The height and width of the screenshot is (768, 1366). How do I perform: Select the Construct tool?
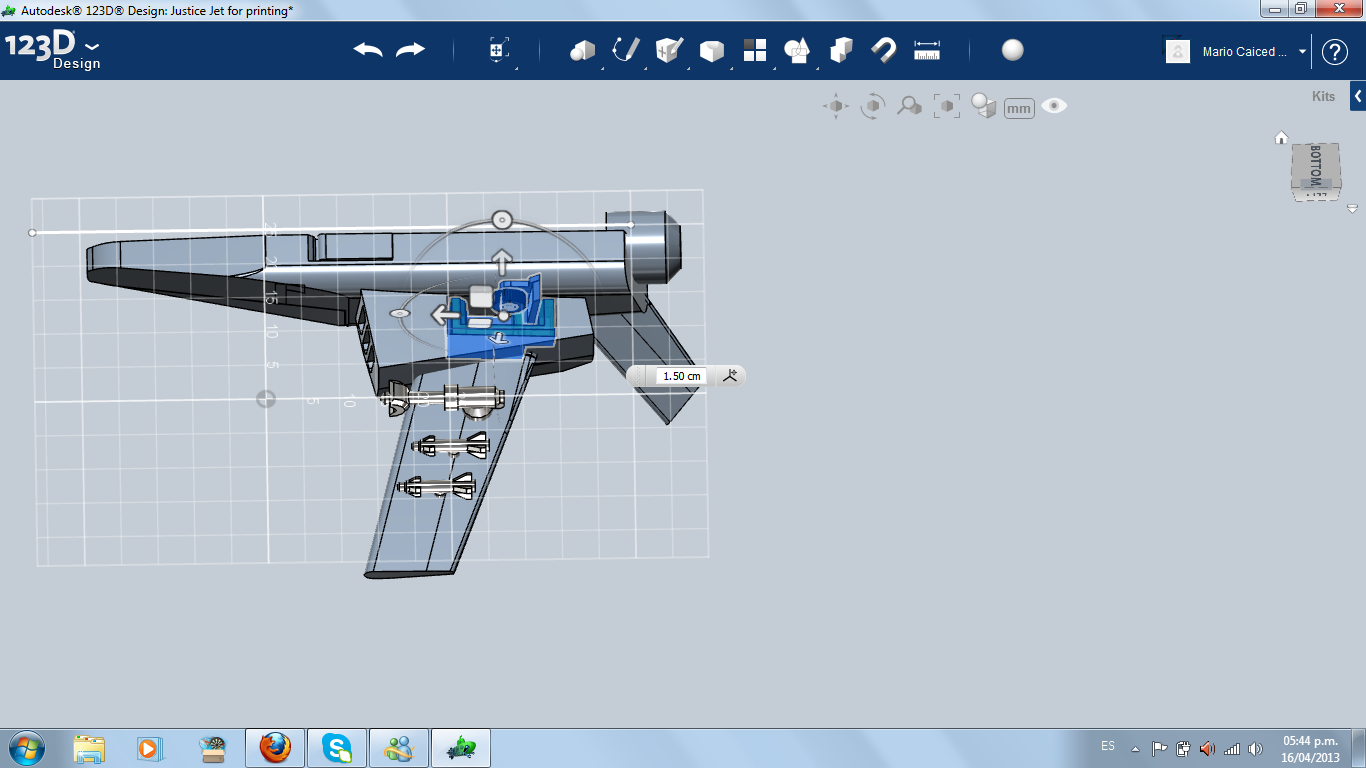tap(668, 50)
